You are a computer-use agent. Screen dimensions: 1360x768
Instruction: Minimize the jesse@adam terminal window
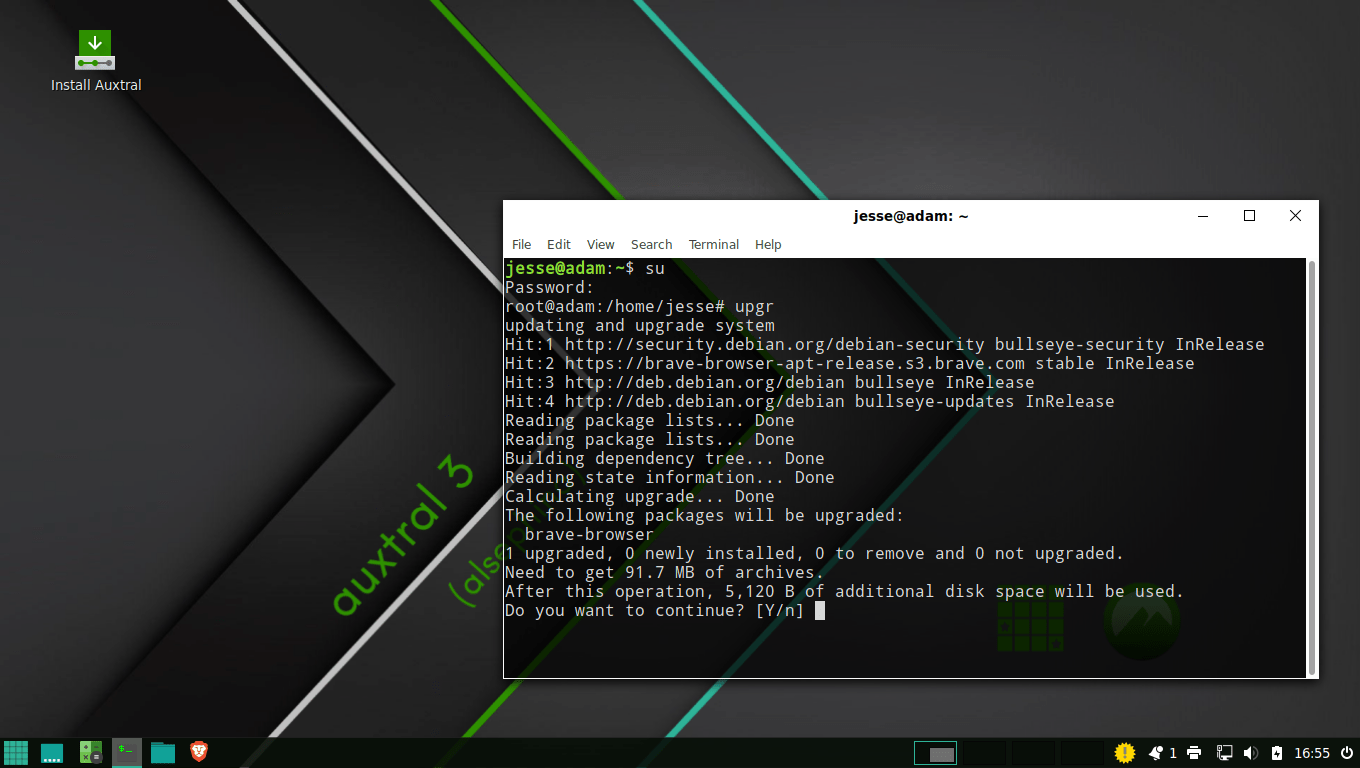click(1202, 216)
